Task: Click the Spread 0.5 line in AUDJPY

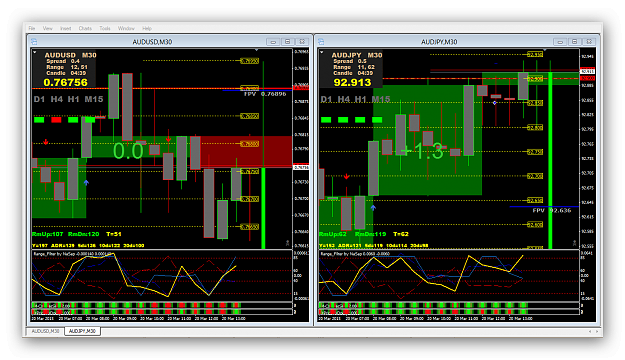Action: [350, 61]
